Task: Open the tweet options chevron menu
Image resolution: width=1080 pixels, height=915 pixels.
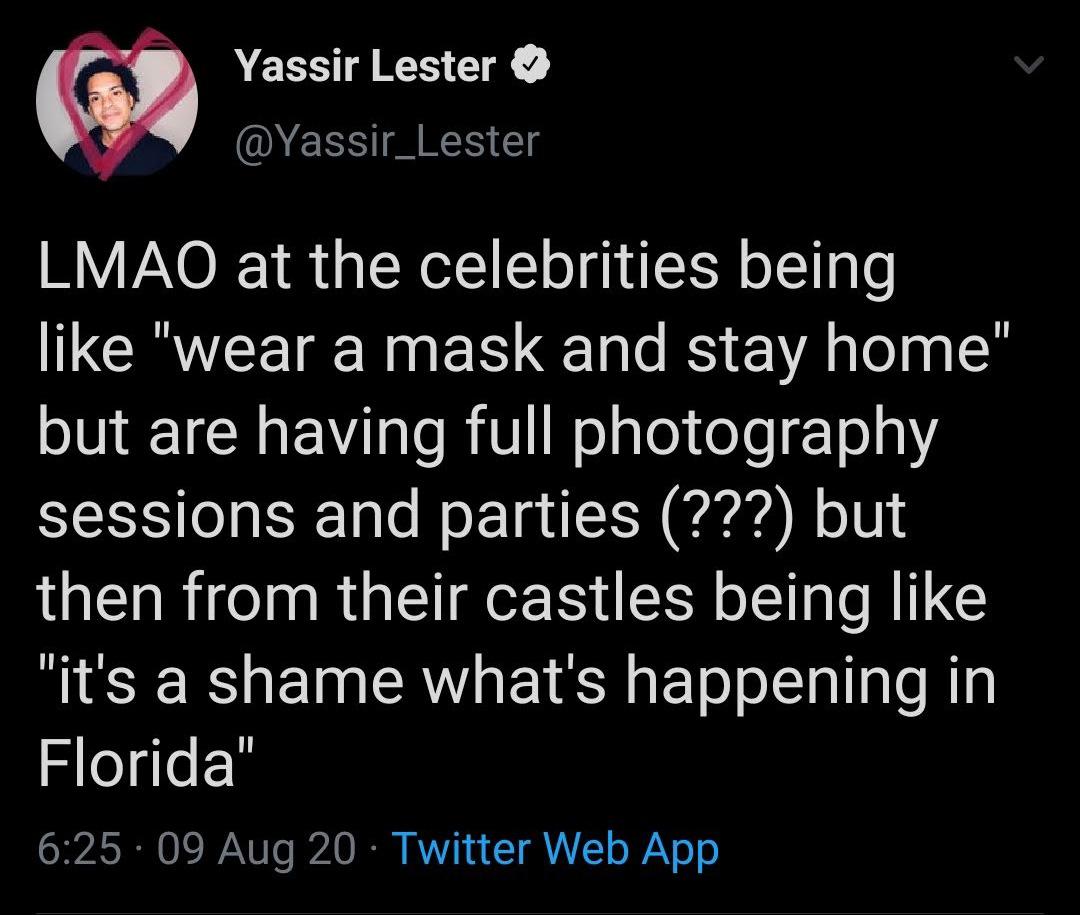Action: pyautogui.click(x=1030, y=65)
